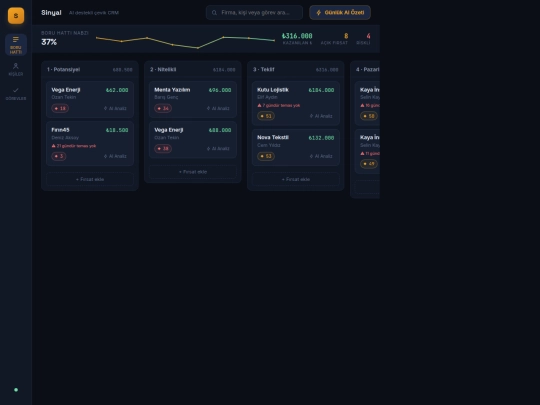Open the Menta Yazılım opportunity card

tap(193, 99)
